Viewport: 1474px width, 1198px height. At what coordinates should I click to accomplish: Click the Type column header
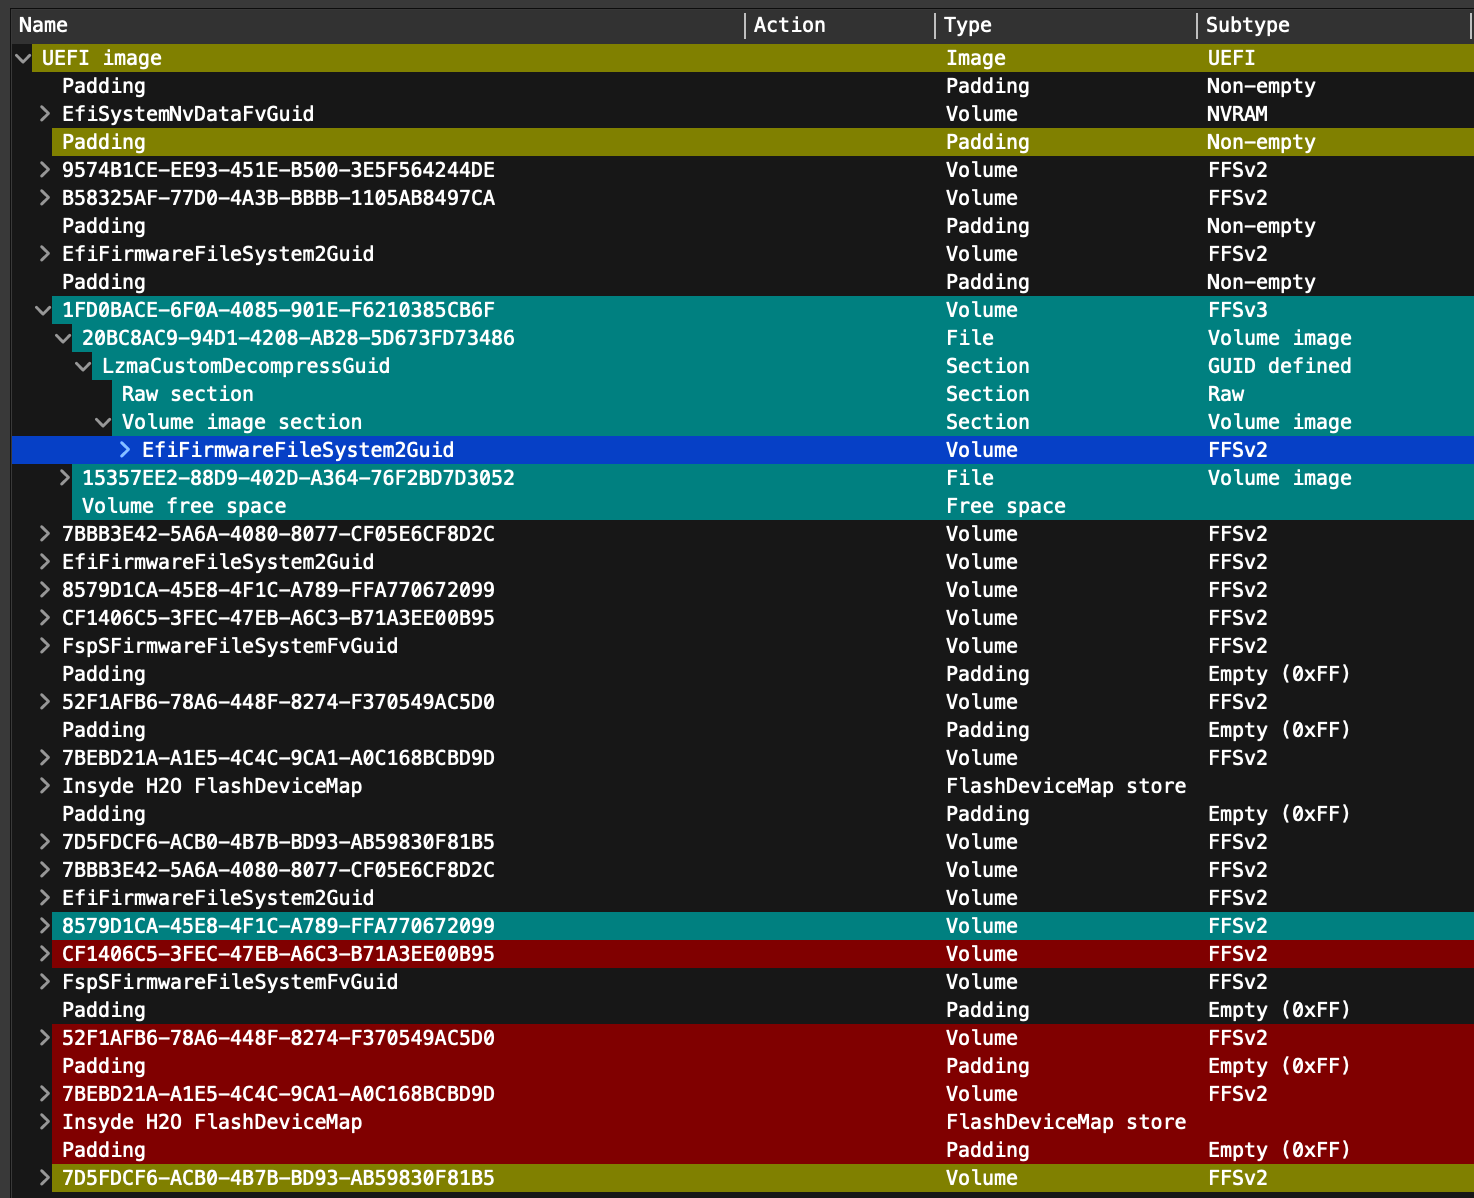click(x=967, y=25)
